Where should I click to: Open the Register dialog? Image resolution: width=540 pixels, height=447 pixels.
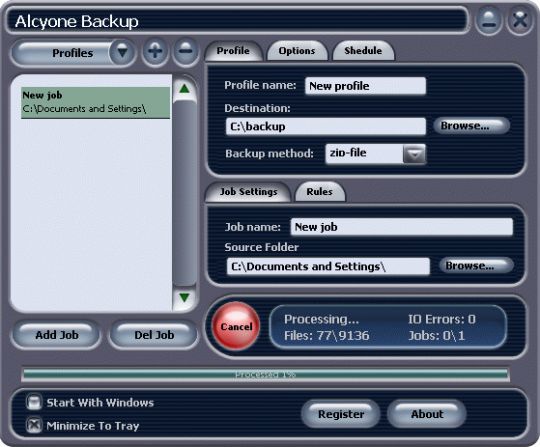pyautogui.click(x=341, y=414)
